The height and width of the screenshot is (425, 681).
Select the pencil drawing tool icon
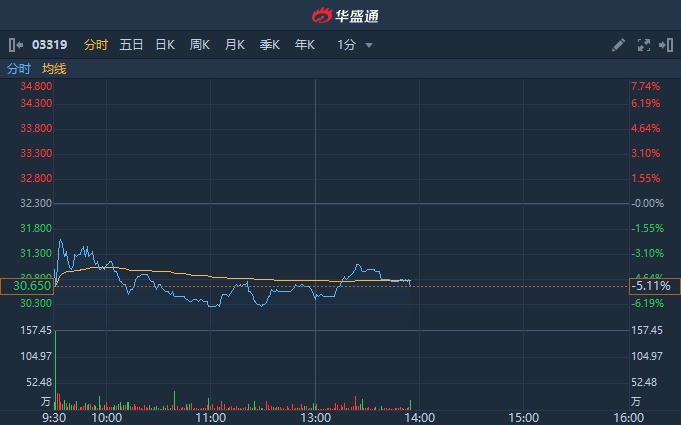pyautogui.click(x=618, y=45)
